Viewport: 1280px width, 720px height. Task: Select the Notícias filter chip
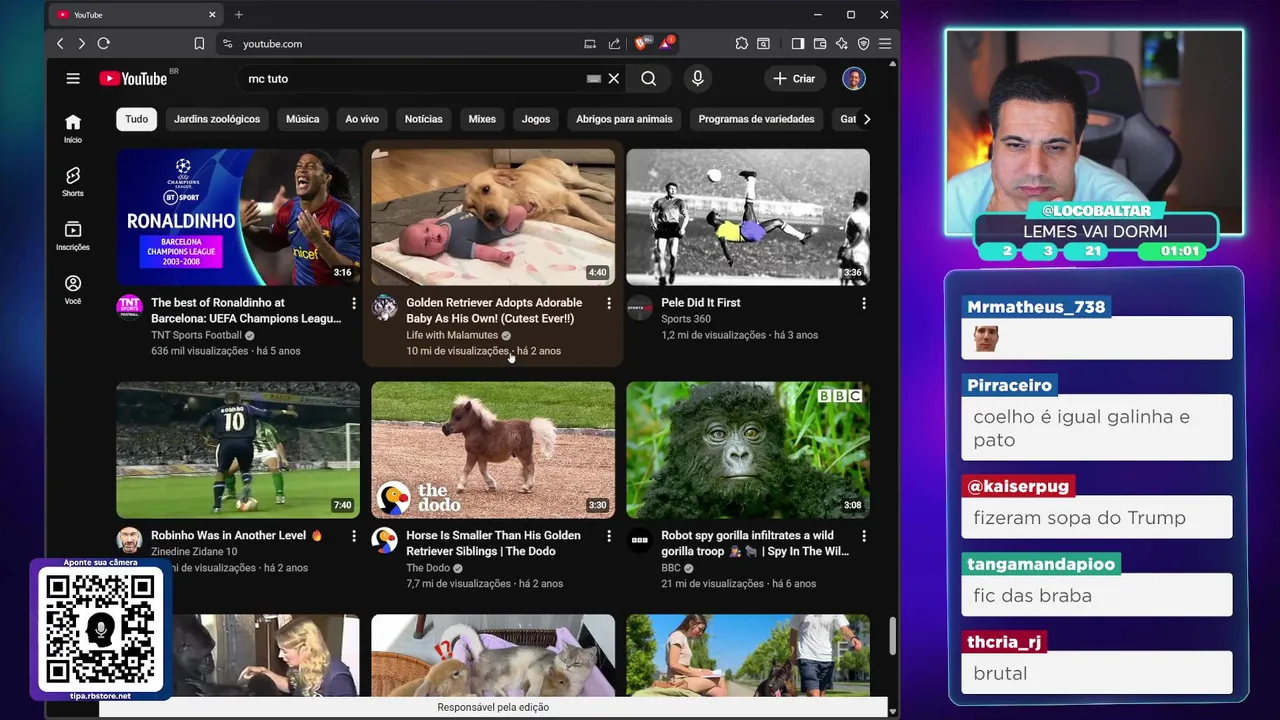[423, 119]
